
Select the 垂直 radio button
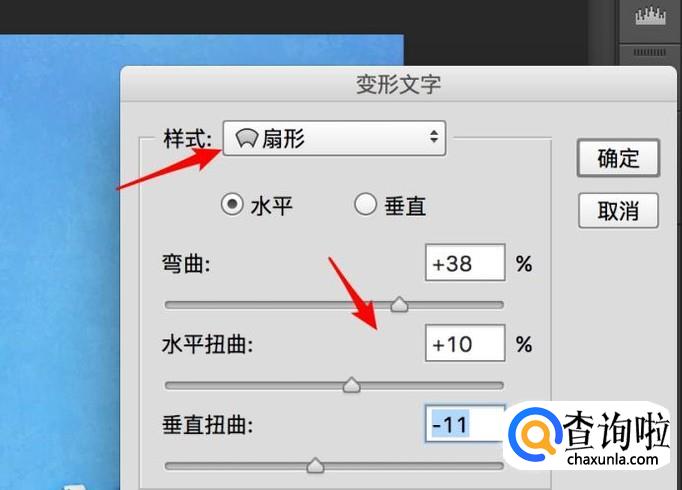(365, 204)
